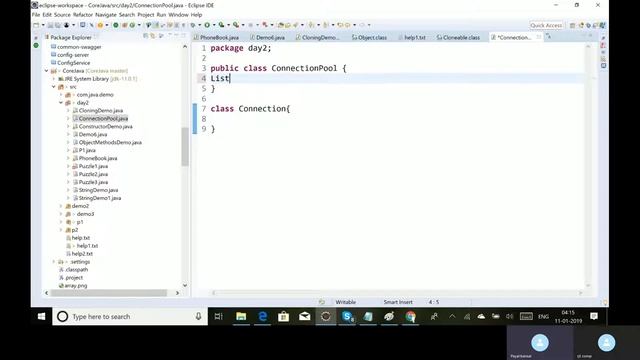
Task: Collapse all in Package Explorer
Action: (146, 36)
